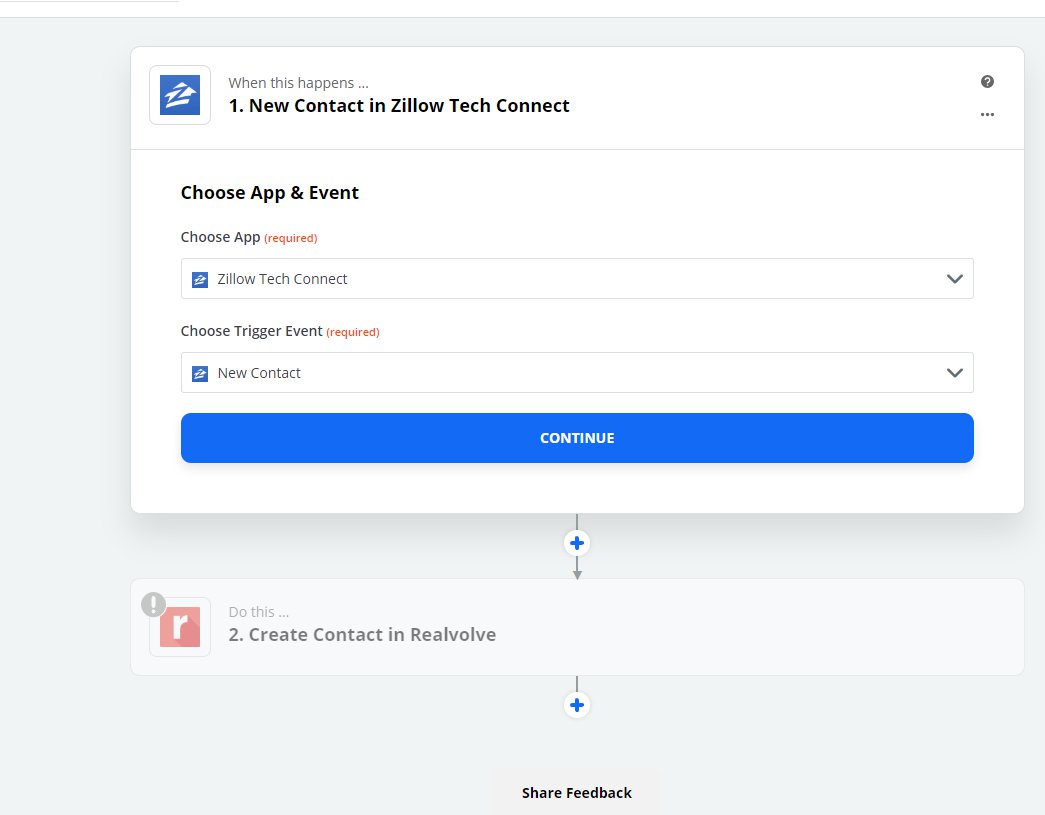Viewport: 1045px width, 815px height.
Task: Expand the Choose App dropdown chevron
Action: point(954,279)
